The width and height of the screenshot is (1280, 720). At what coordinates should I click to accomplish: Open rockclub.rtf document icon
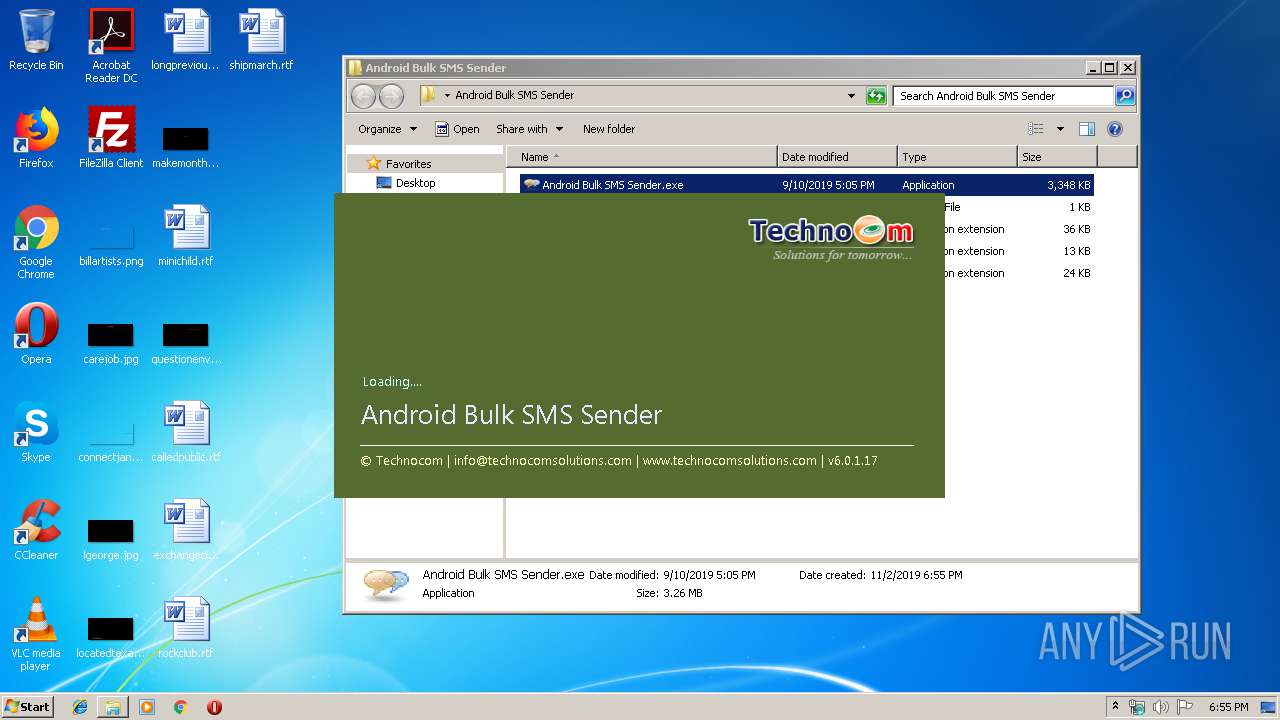tap(186, 628)
